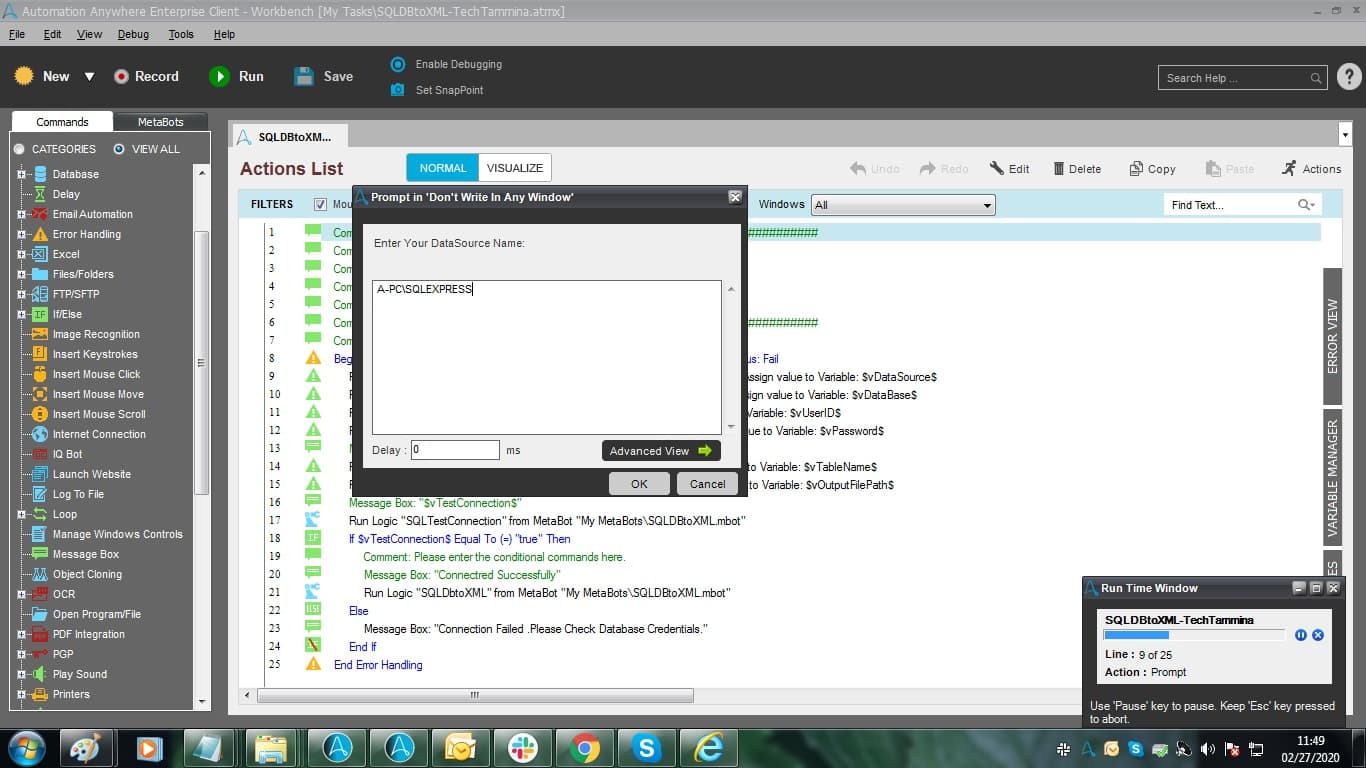
Task: Click the green Run icon
Action: click(x=219, y=76)
